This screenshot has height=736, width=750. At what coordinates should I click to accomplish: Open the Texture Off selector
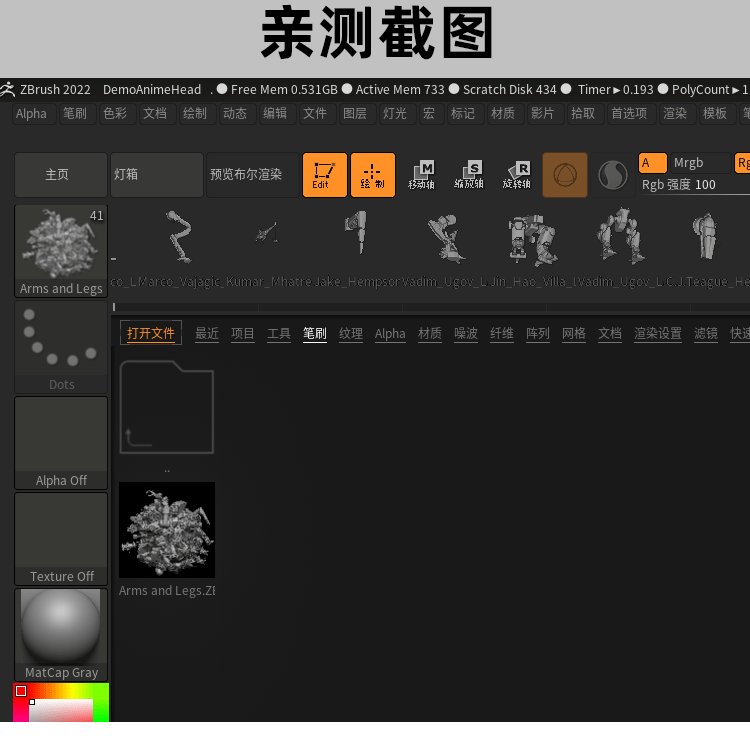pos(61,539)
